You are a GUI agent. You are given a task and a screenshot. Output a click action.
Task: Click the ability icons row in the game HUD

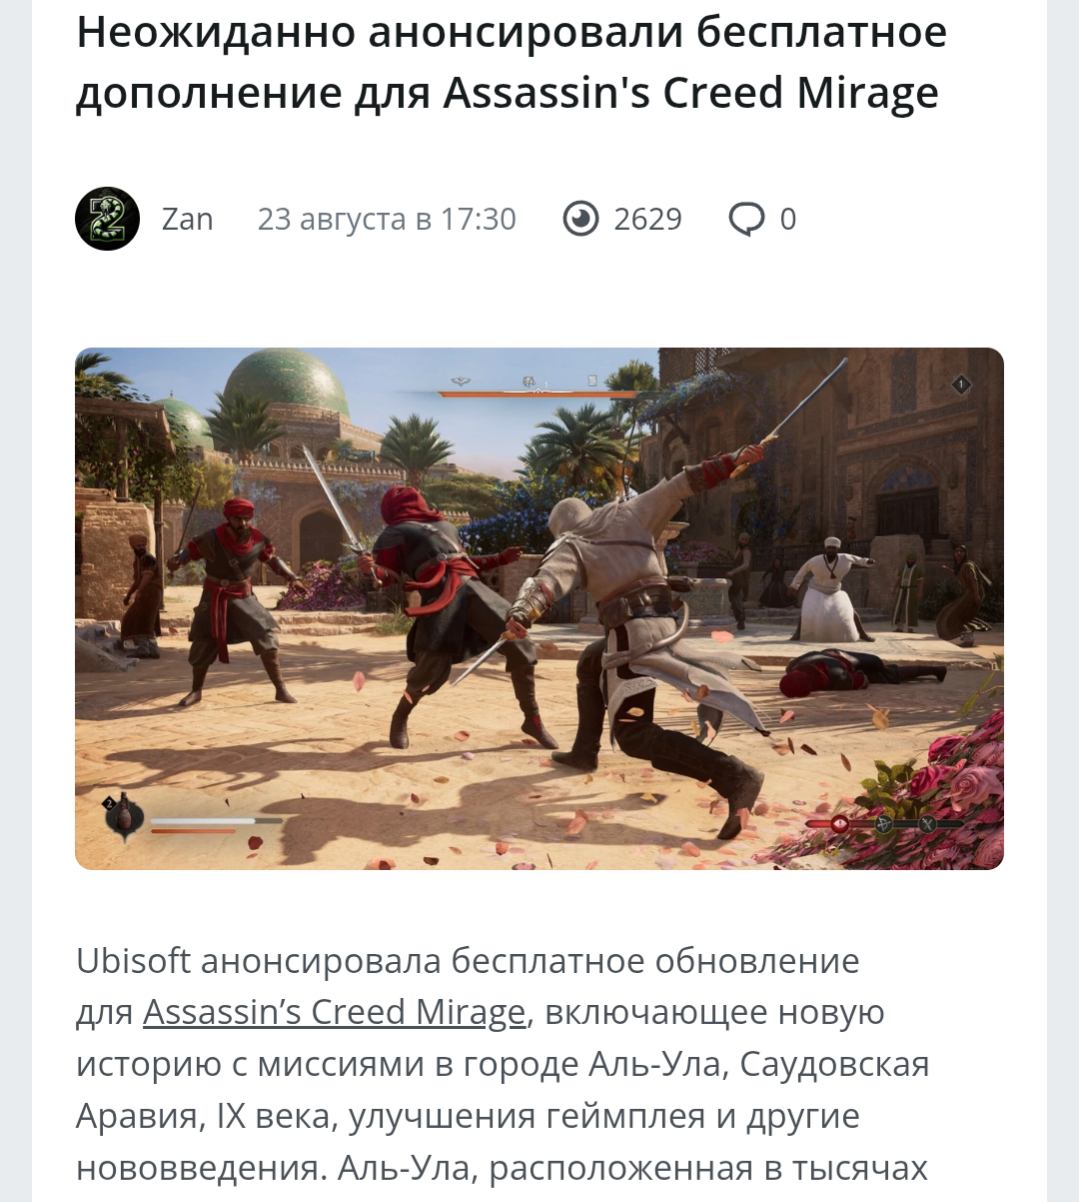coord(884,824)
